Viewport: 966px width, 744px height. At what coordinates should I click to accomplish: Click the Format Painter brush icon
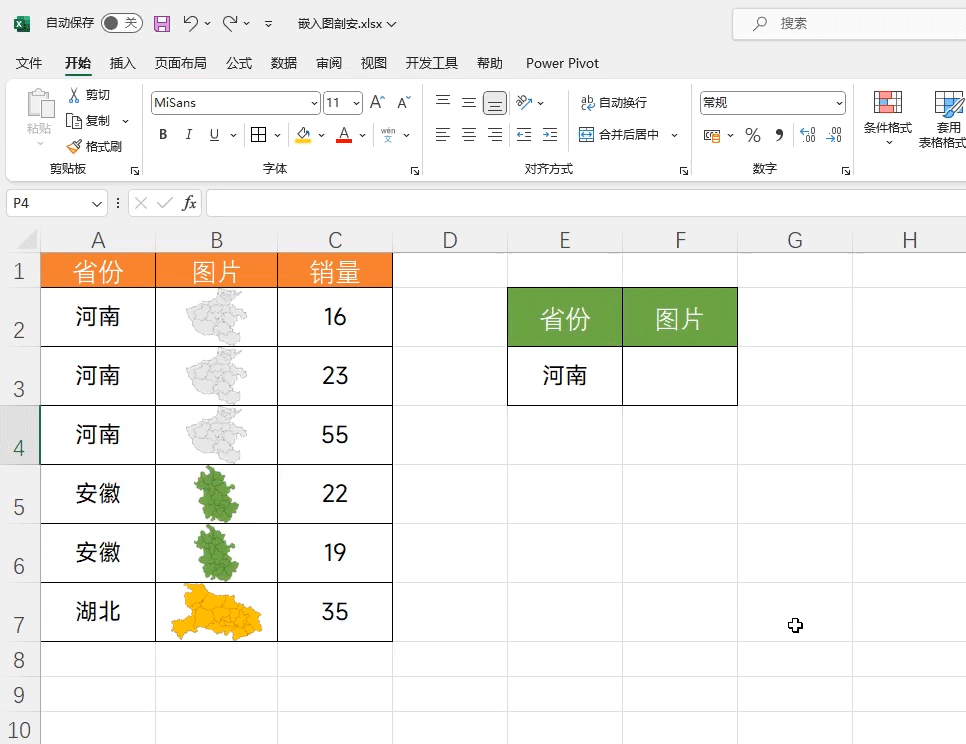pos(74,146)
